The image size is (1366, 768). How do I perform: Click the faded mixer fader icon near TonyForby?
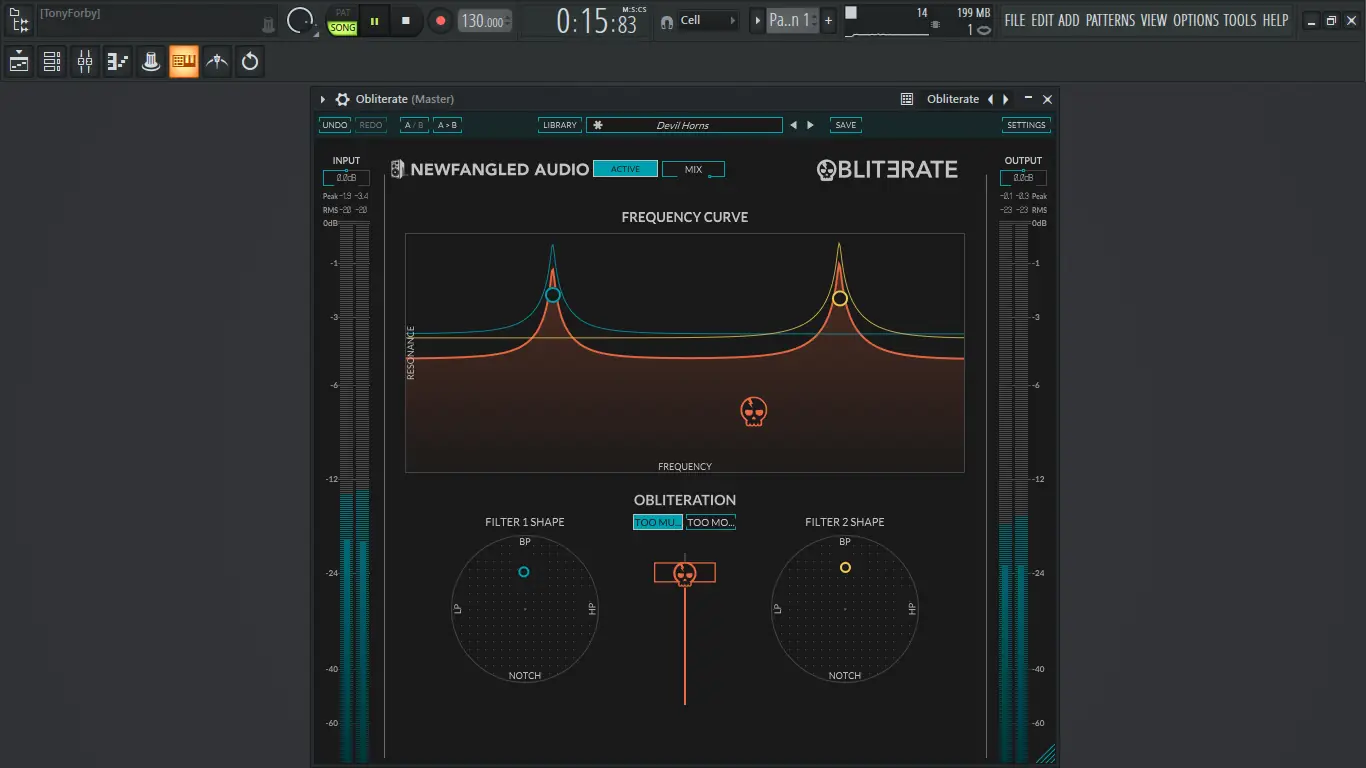tap(268, 23)
